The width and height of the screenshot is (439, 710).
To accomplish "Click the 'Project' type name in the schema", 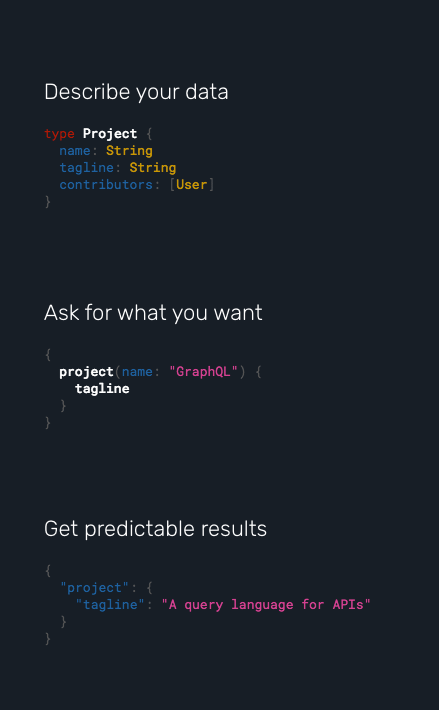I will pyautogui.click(x=110, y=134).
